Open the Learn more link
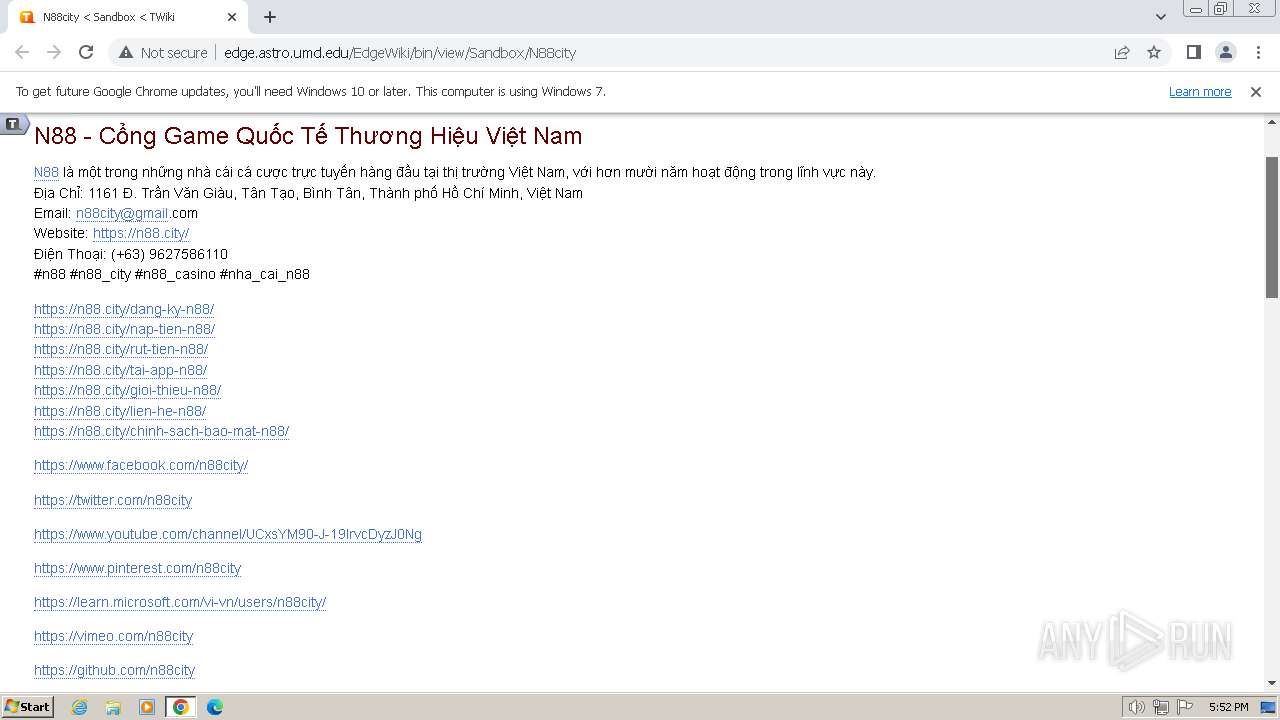Image resolution: width=1280 pixels, height=720 pixels. click(x=1200, y=91)
